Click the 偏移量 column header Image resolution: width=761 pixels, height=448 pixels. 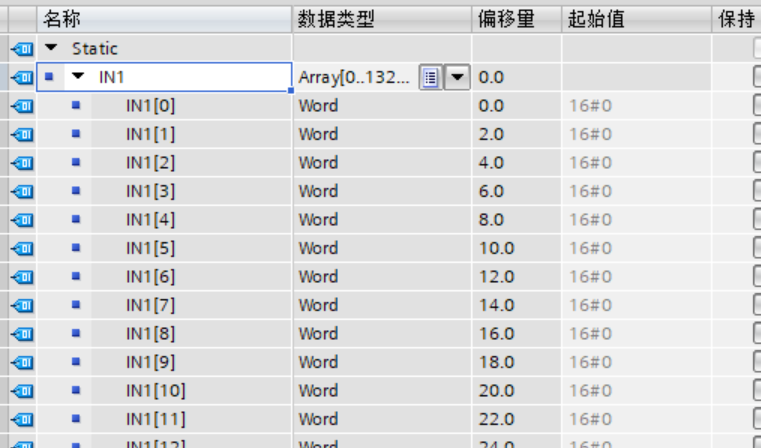point(504,19)
